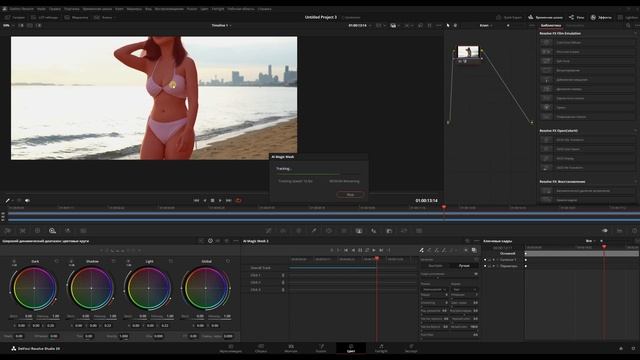Open the first palette icon in the left toolbar
Image resolution: width=640 pixels, height=360 pixels.
coord(7,231)
